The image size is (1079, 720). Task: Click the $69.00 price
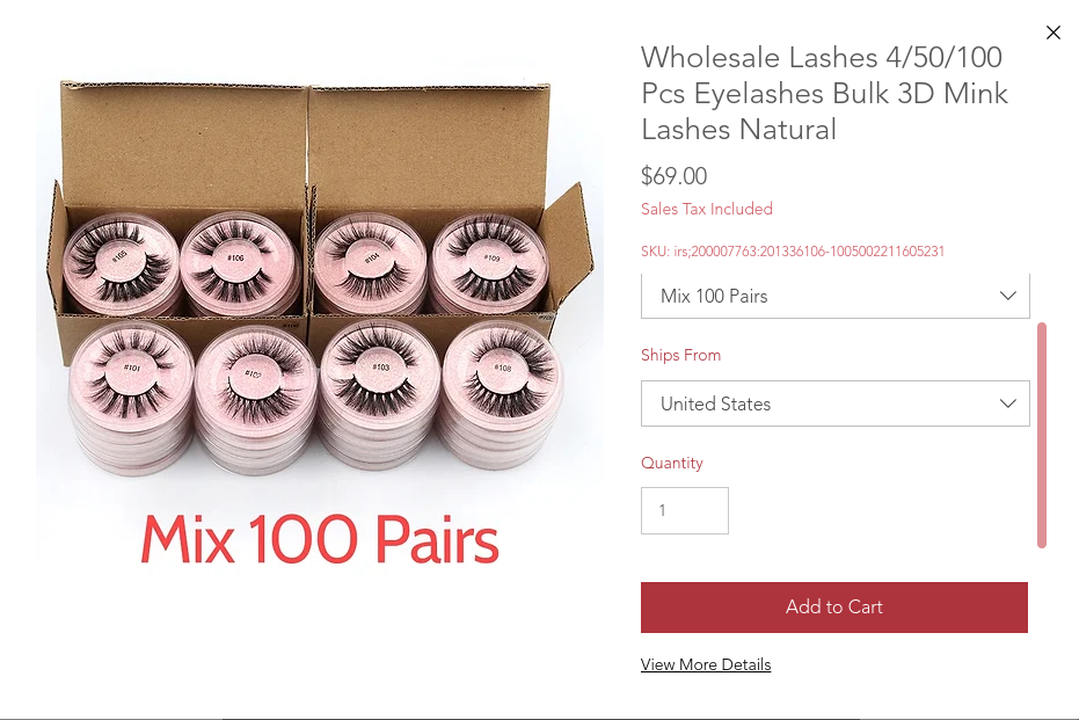click(674, 176)
